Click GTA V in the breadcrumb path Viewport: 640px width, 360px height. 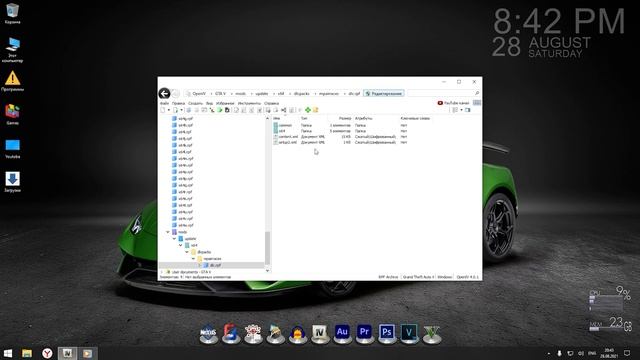[x=220, y=93]
